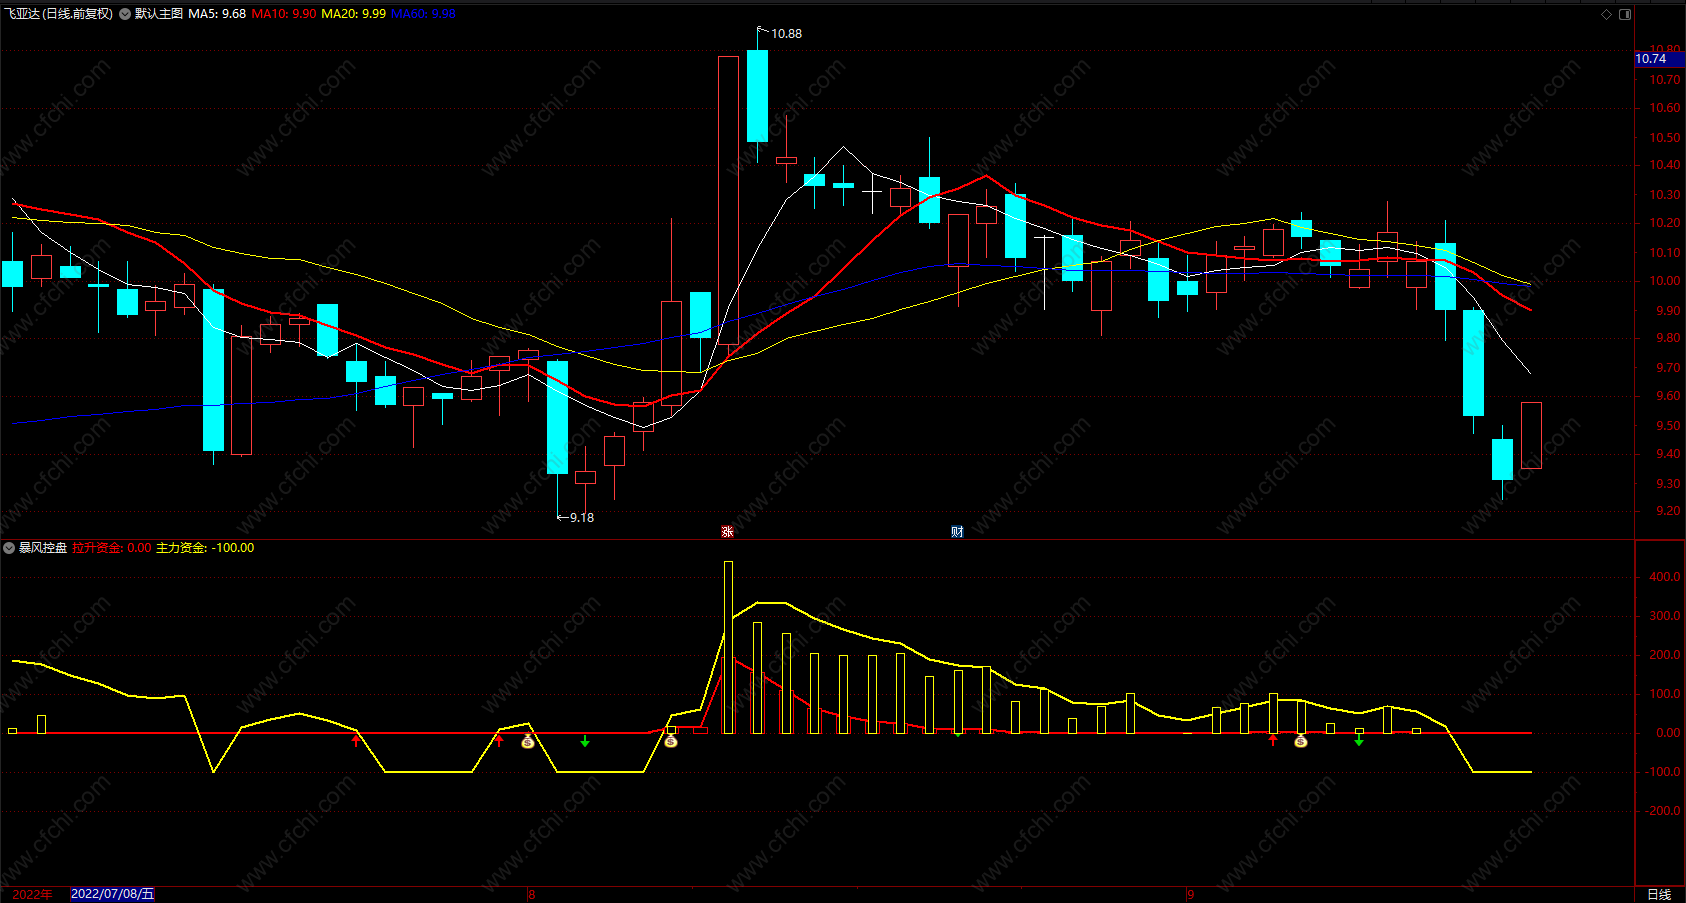
Task: Expand the 暴风控盘 indicator dropdown
Action: (9, 548)
